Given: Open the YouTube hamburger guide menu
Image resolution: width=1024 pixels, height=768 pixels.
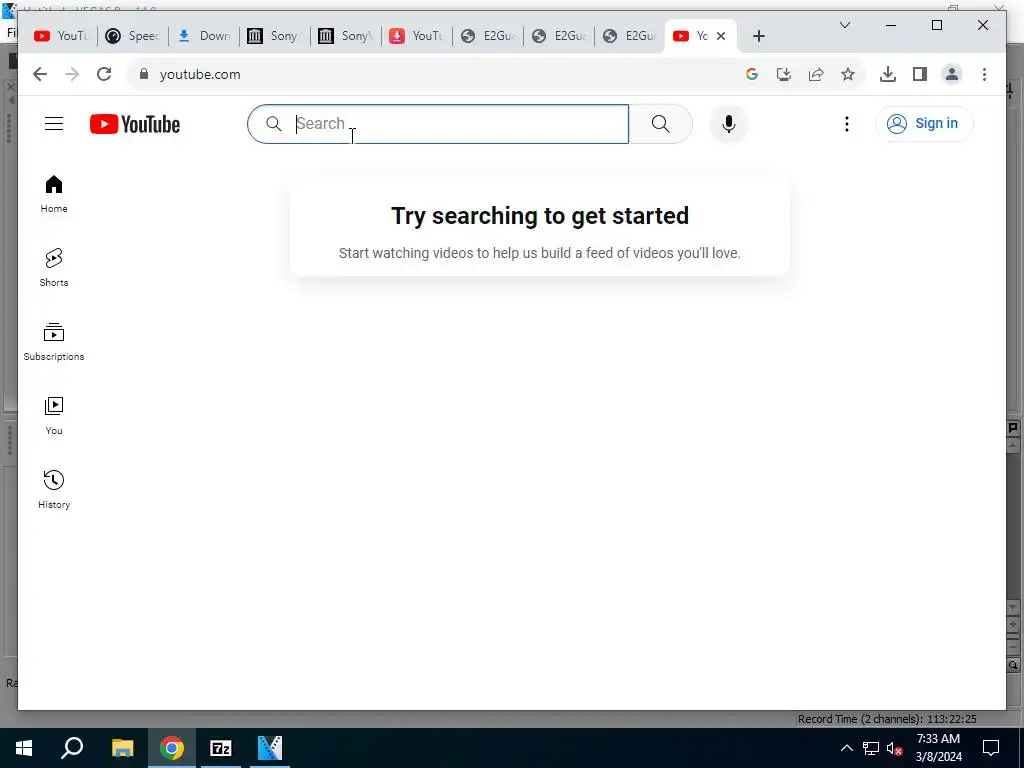Looking at the screenshot, I should coord(54,123).
